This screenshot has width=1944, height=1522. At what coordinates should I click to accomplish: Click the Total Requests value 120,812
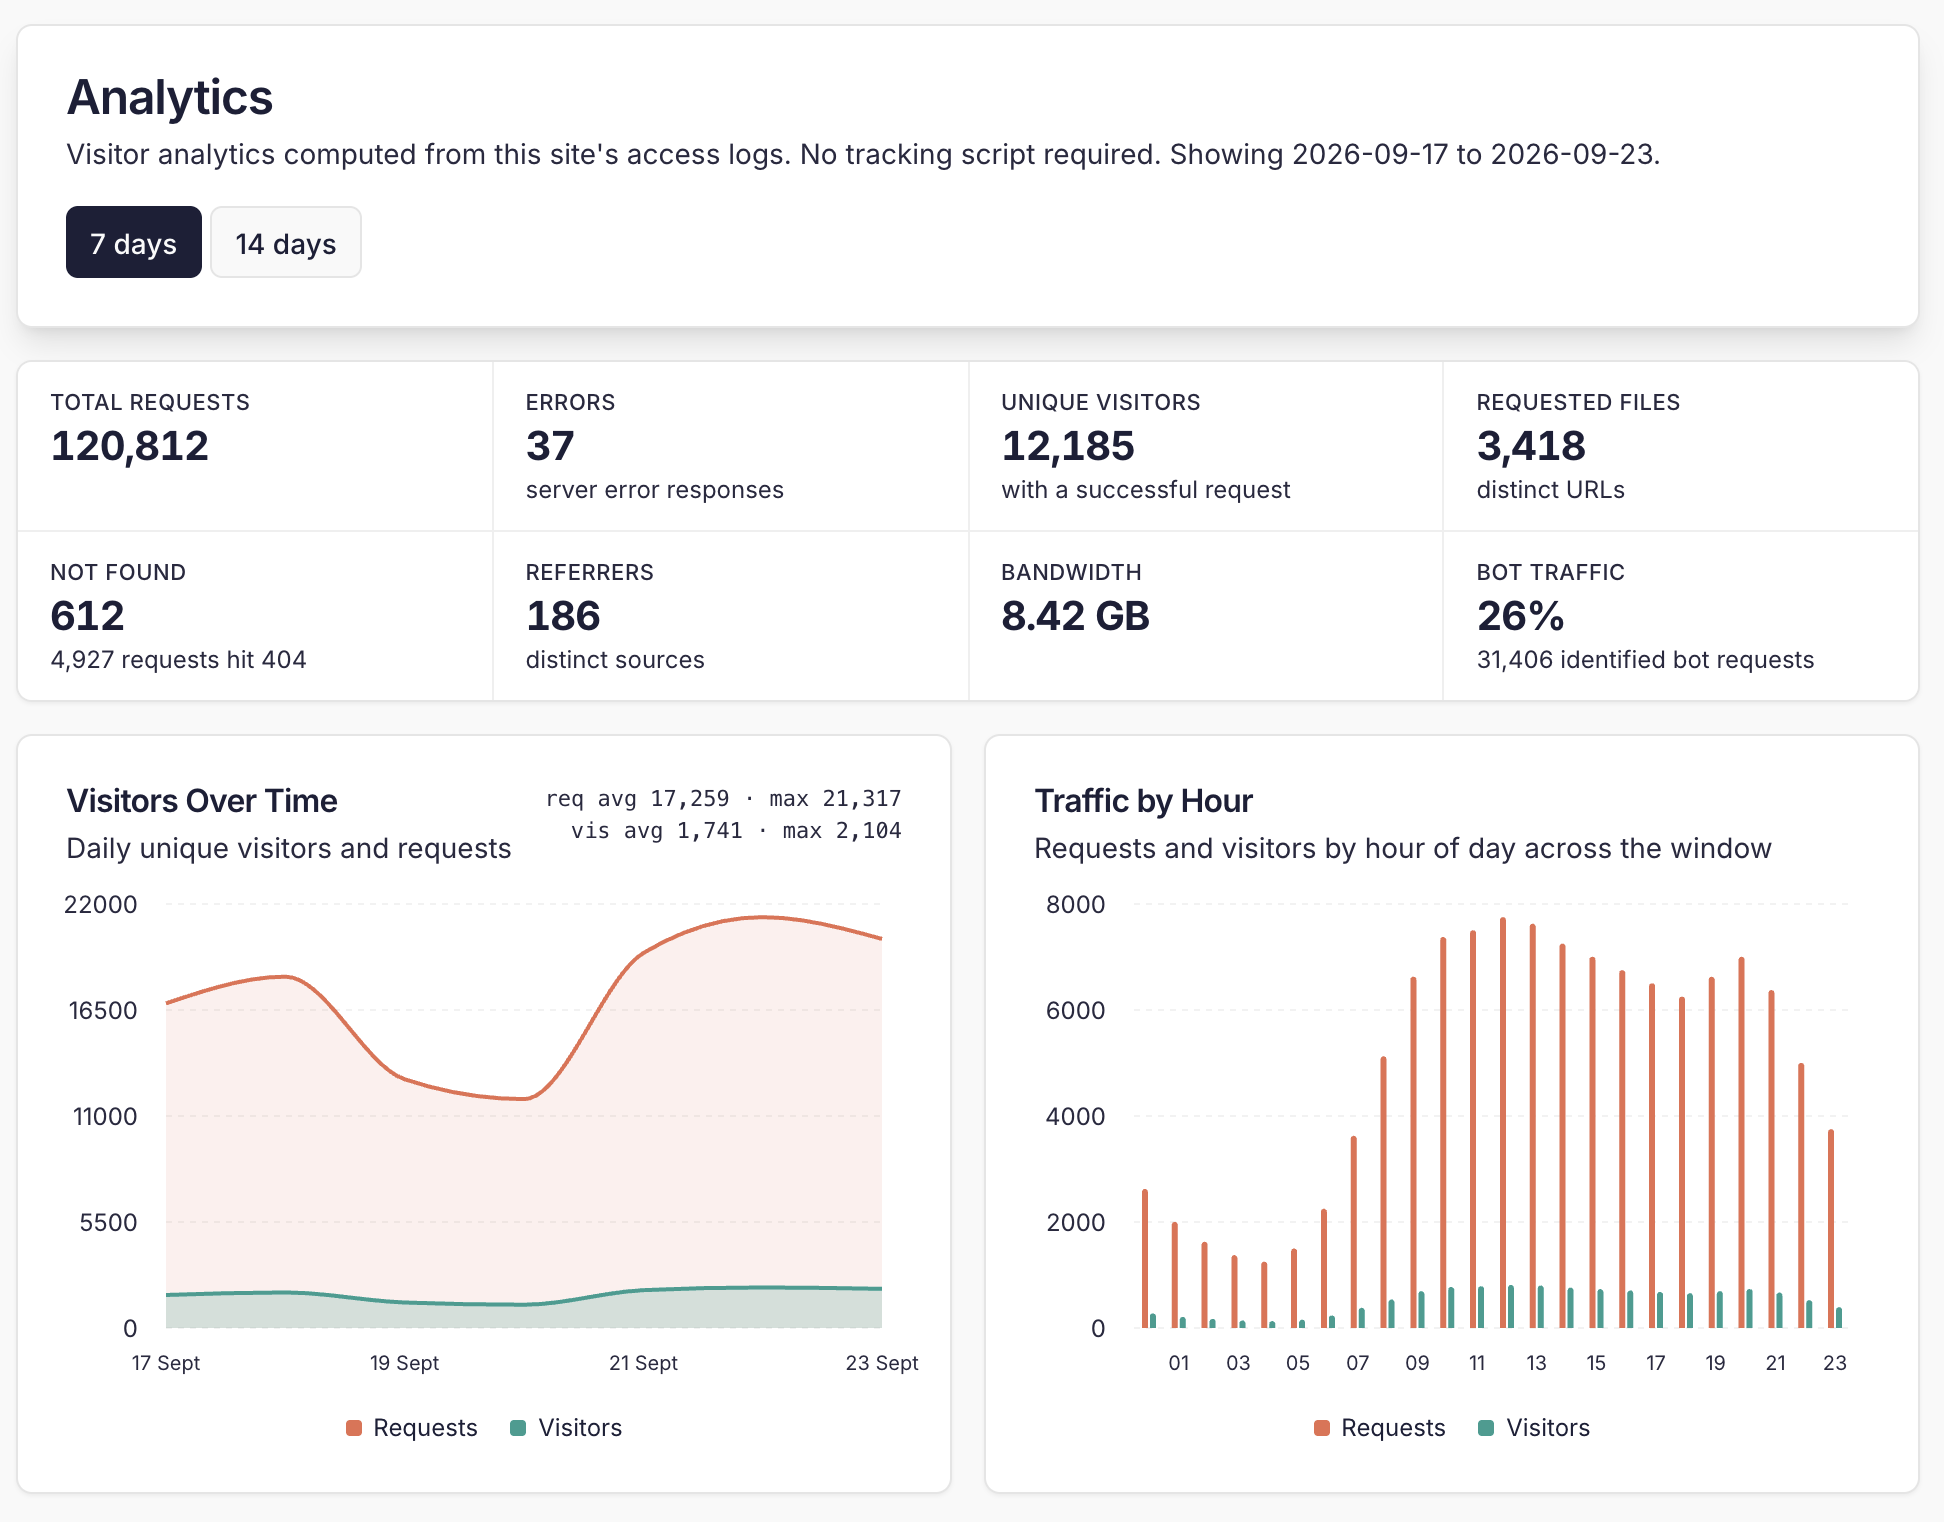pyautogui.click(x=130, y=446)
